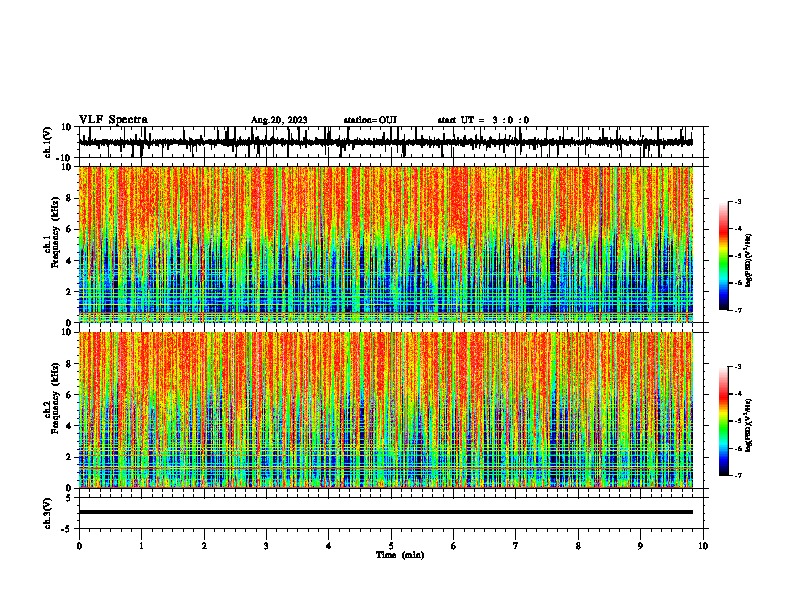The height and width of the screenshot is (612, 792).
Task: Click the ch.2 colorbar log PSD label
Action: 749,426
